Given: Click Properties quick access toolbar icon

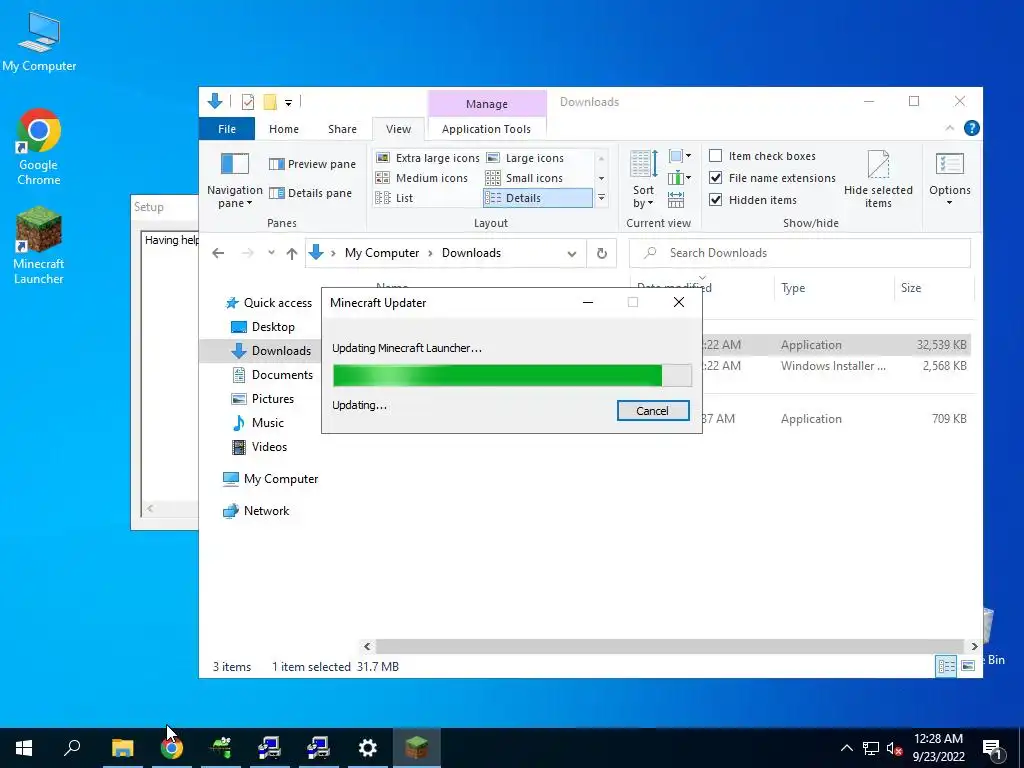Looking at the screenshot, I should pyautogui.click(x=248, y=102).
